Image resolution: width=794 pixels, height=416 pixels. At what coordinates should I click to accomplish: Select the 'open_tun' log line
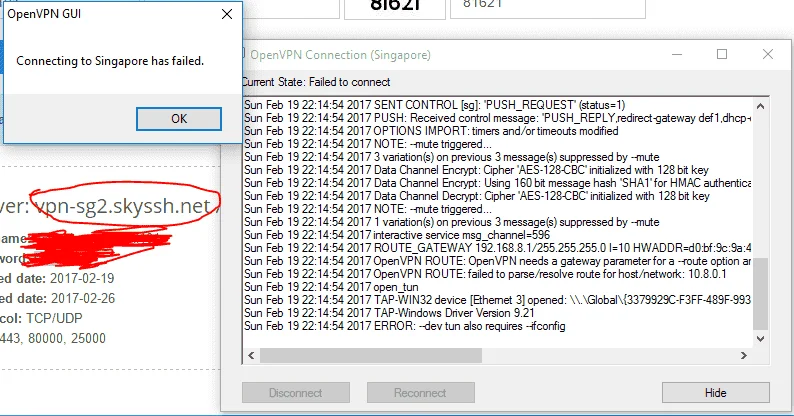331,287
